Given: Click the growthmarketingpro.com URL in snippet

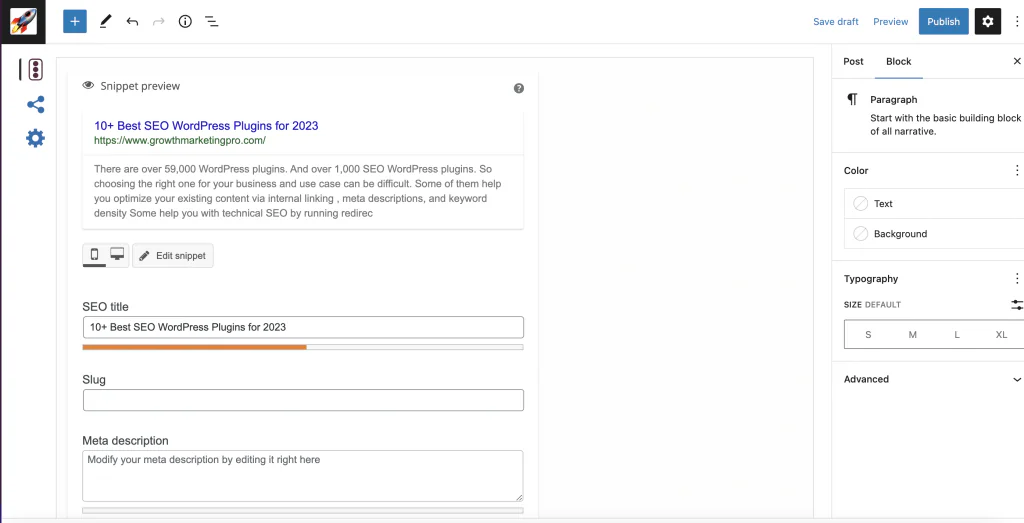Looking at the screenshot, I should pos(180,140).
